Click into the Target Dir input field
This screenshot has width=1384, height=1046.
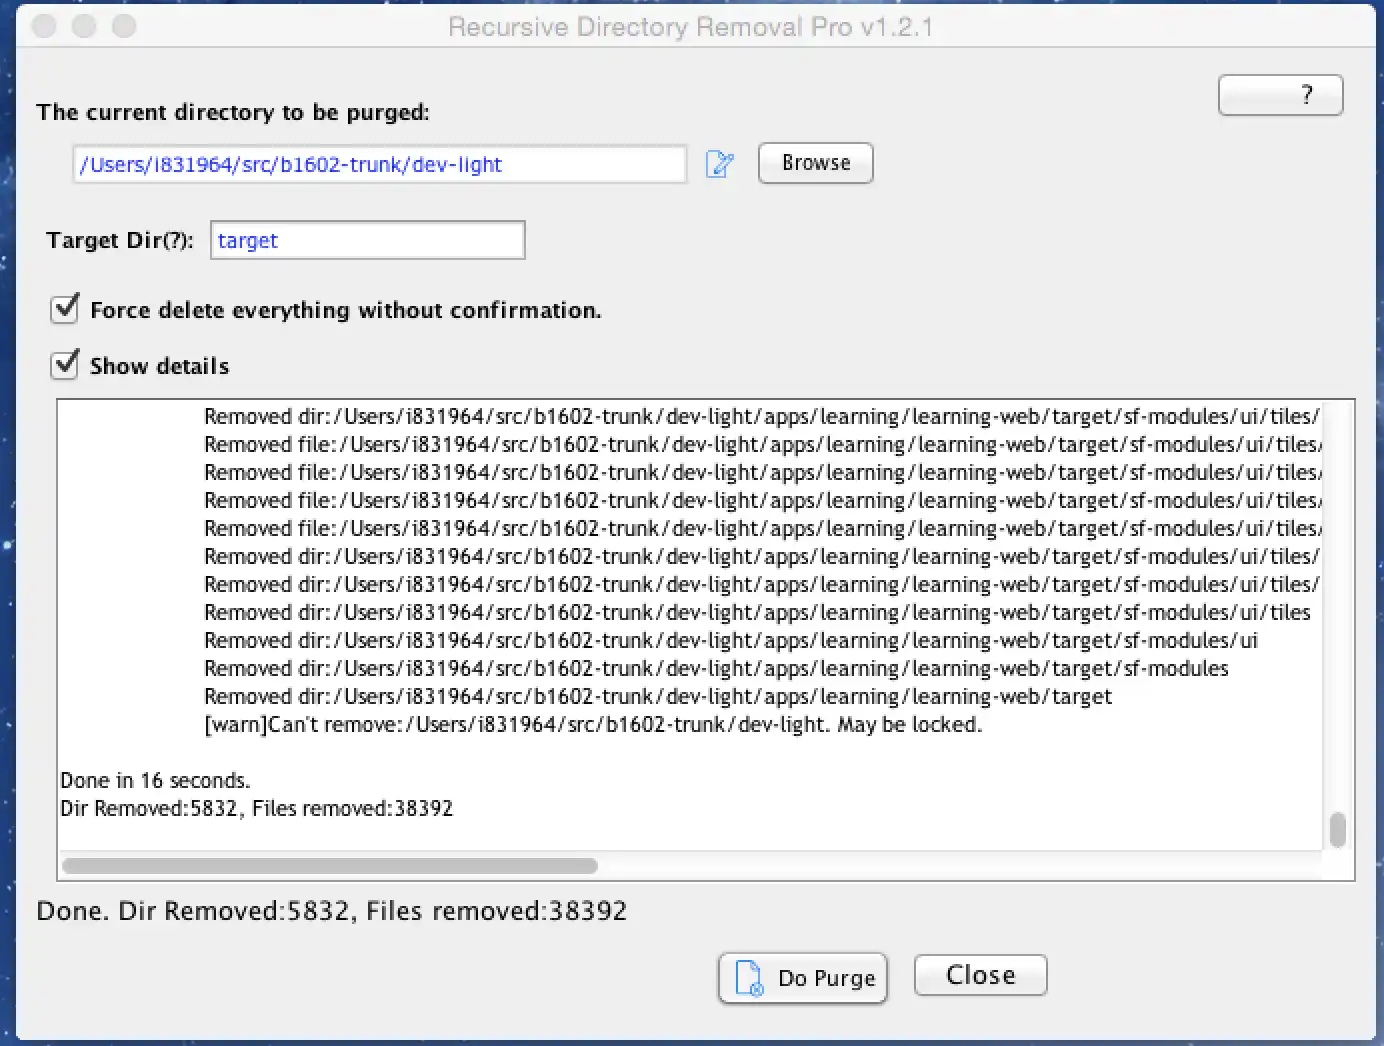coord(368,240)
